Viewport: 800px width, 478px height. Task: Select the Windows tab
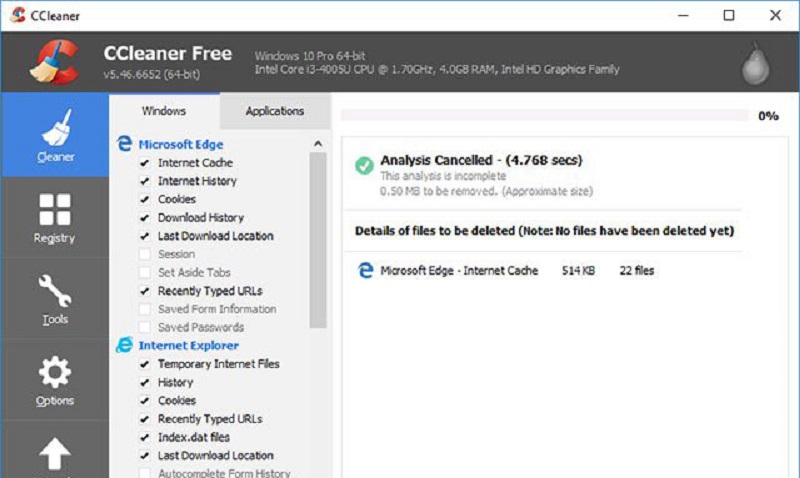coord(164,111)
